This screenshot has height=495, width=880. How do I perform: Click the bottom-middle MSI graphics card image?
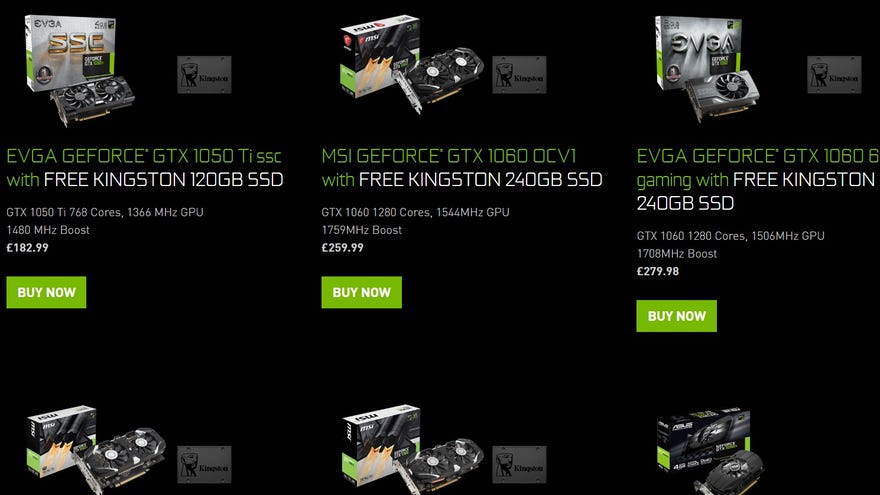pos(411,450)
